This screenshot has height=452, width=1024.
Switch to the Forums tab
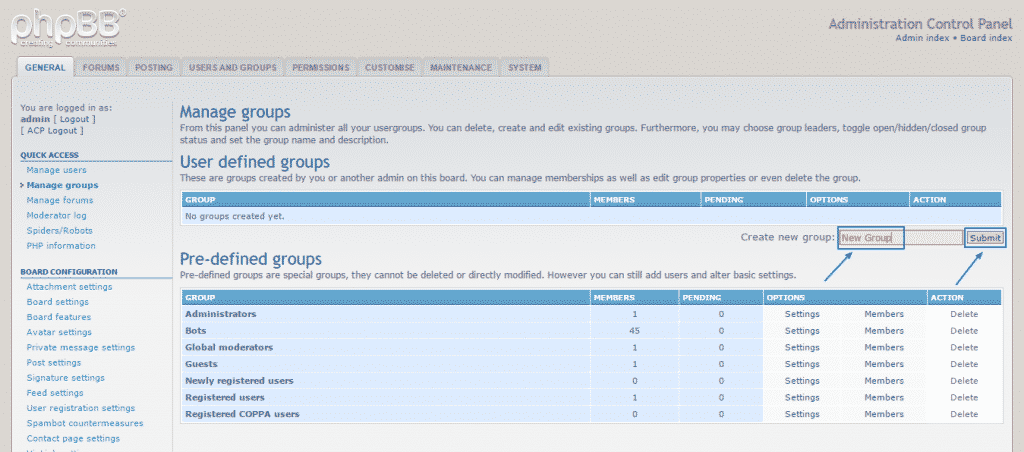101,67
